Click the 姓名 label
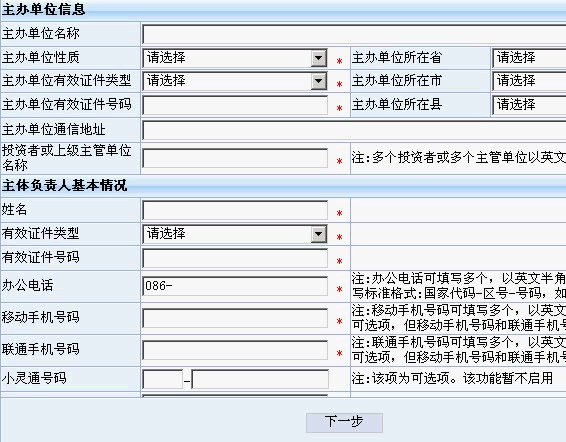The height and width of the screenshot is (442, 566). coord(14,209)
